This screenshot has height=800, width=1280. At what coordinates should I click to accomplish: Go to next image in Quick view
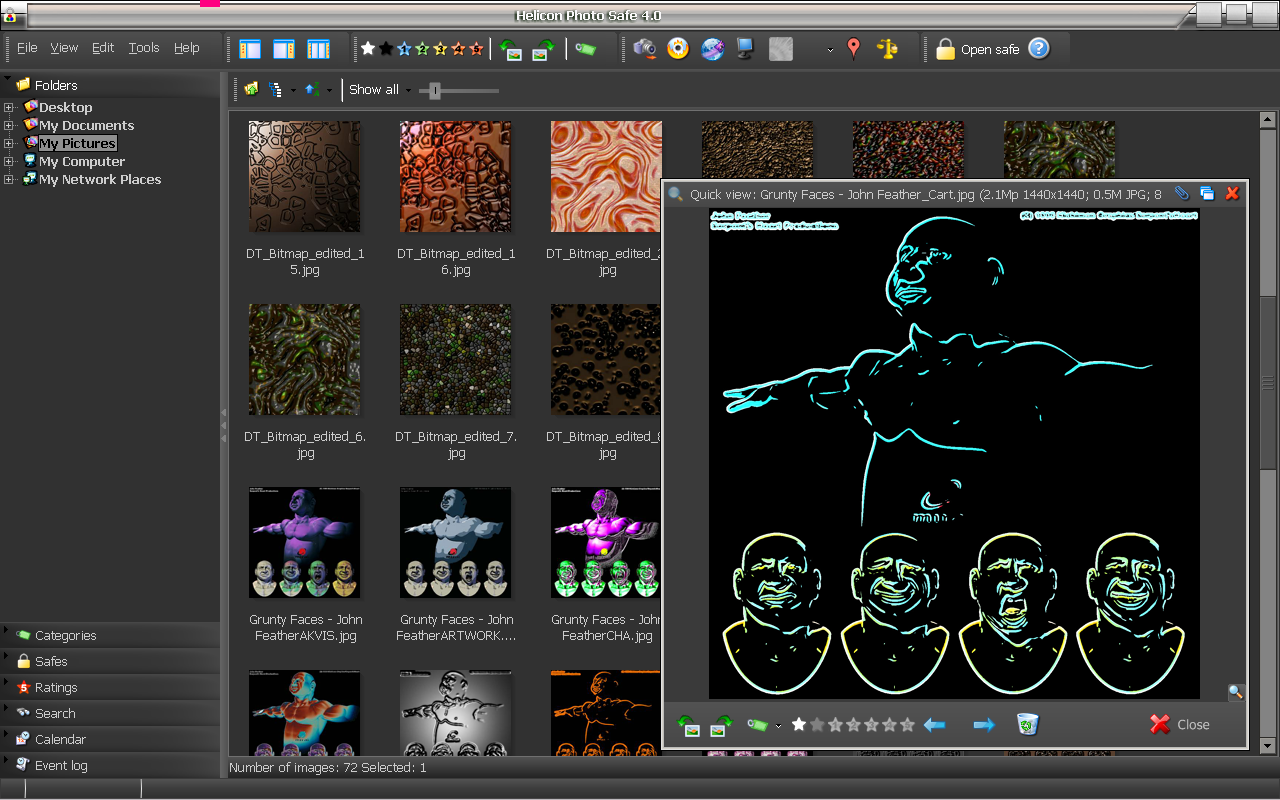click(984, 725)
